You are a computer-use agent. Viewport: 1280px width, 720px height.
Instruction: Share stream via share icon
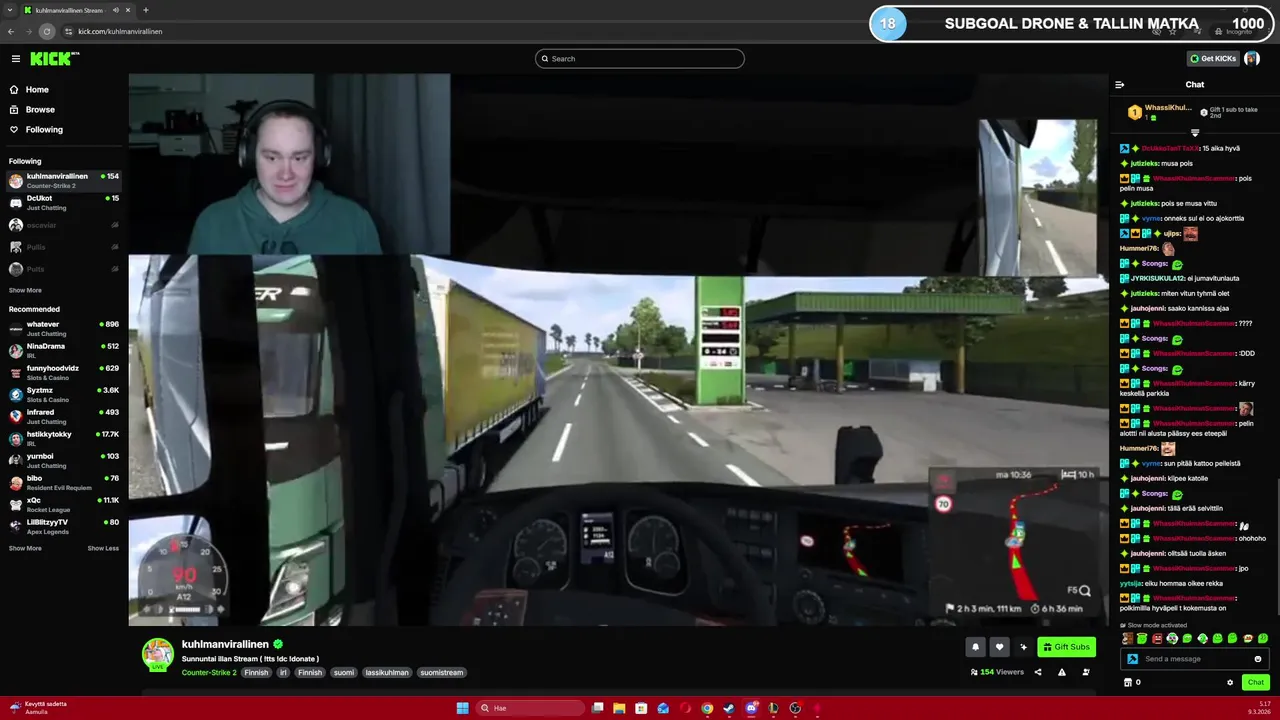point(1038,672)
